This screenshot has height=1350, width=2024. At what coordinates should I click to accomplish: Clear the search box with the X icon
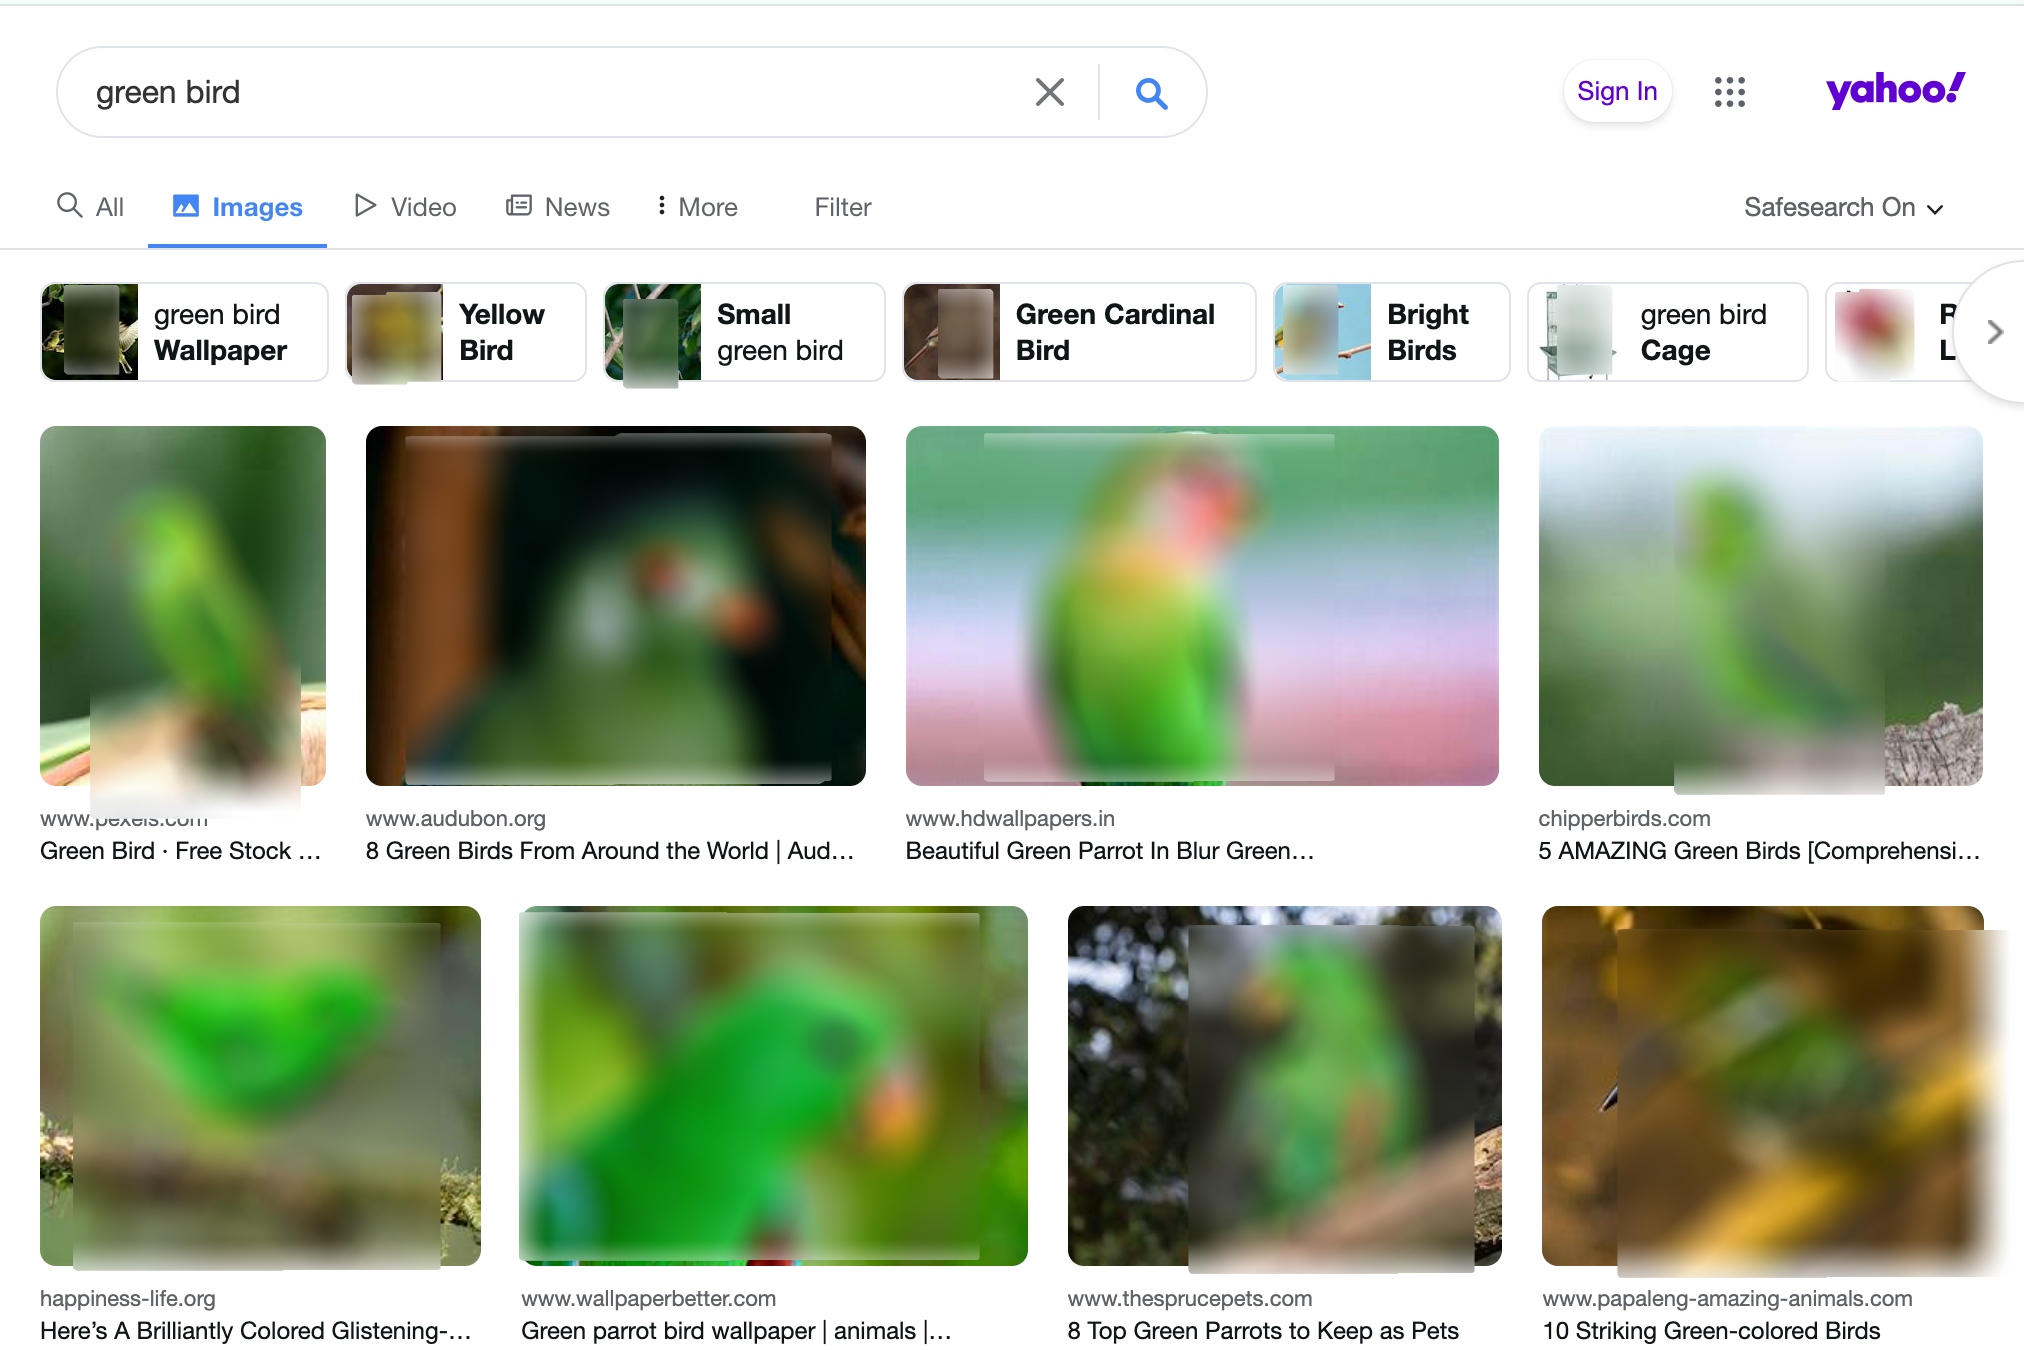(1049, 91)
